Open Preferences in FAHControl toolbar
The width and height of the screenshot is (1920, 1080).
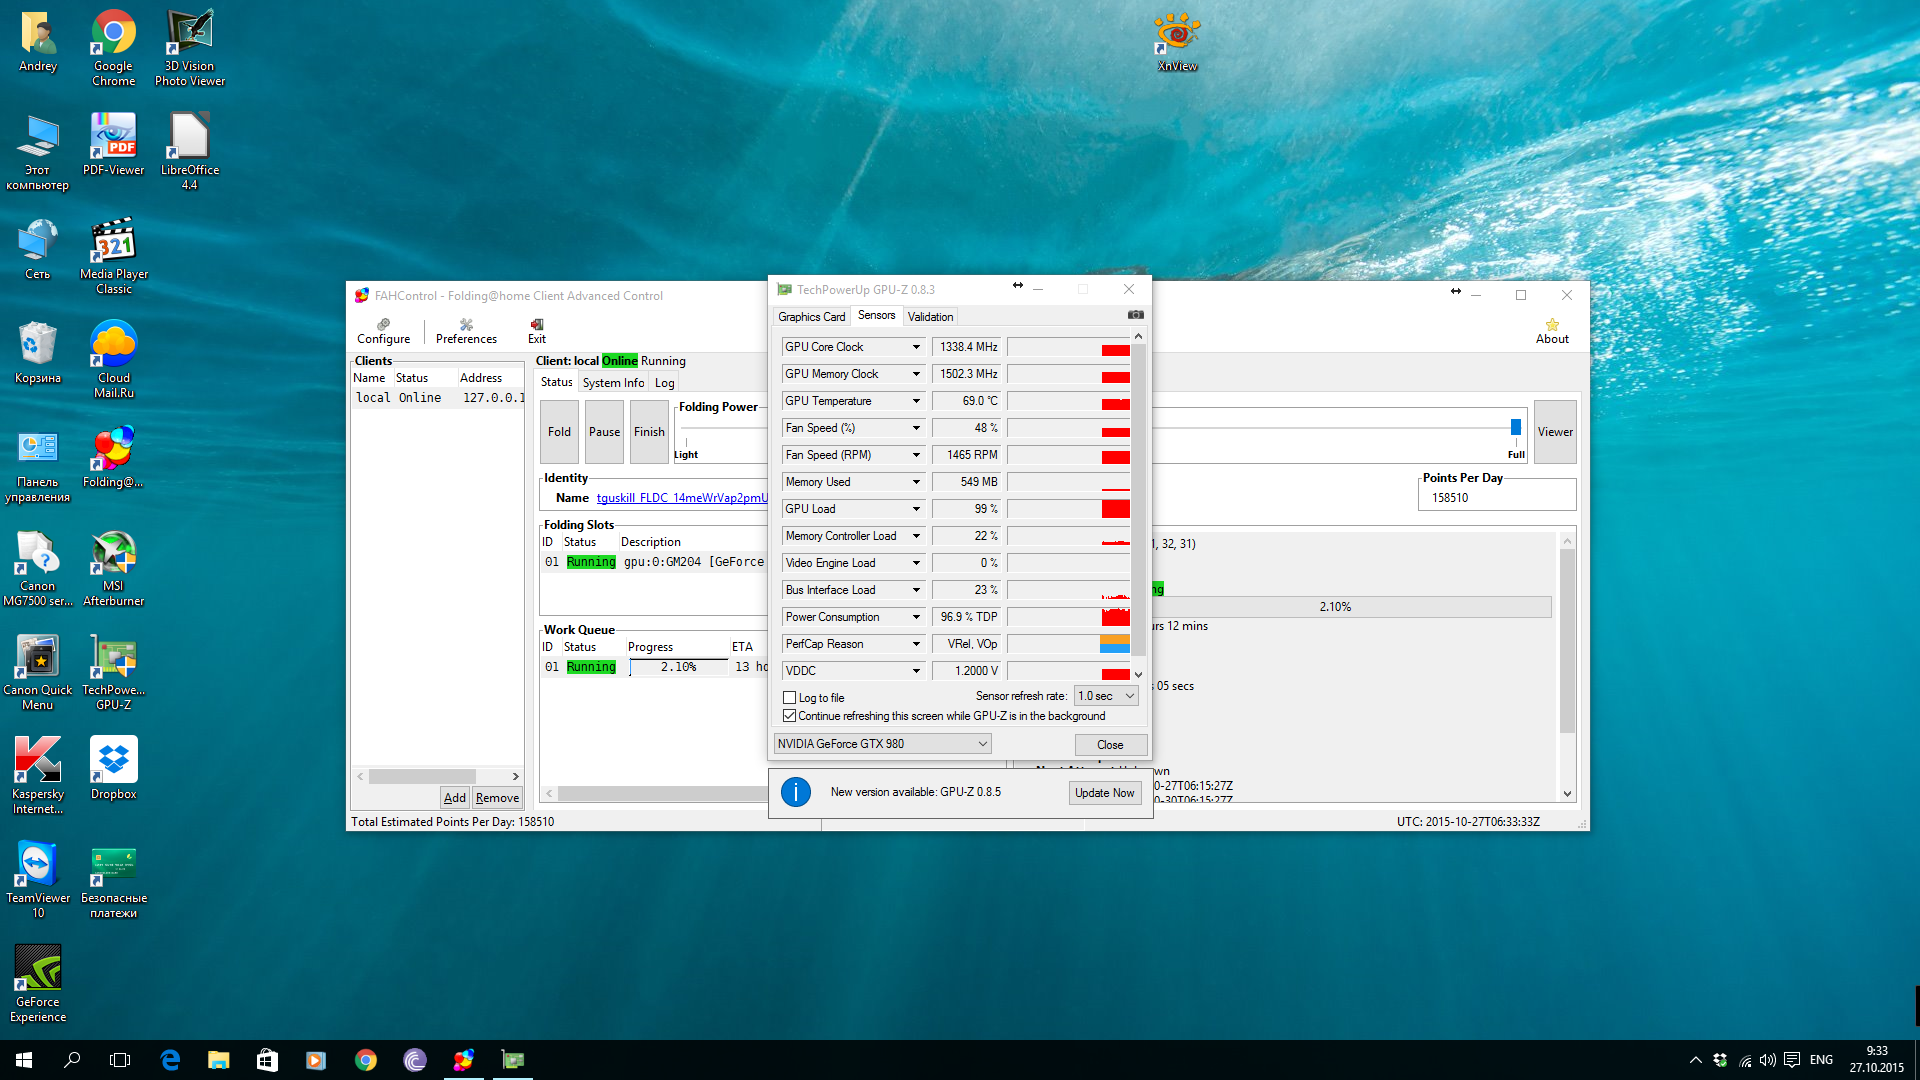[466, 330]
